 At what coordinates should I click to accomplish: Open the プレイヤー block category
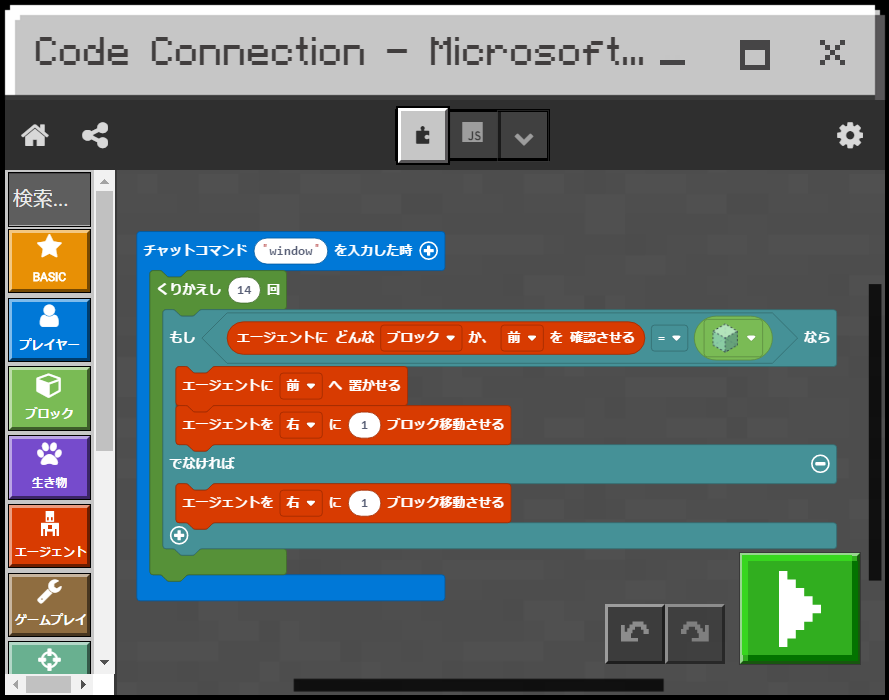49,329
